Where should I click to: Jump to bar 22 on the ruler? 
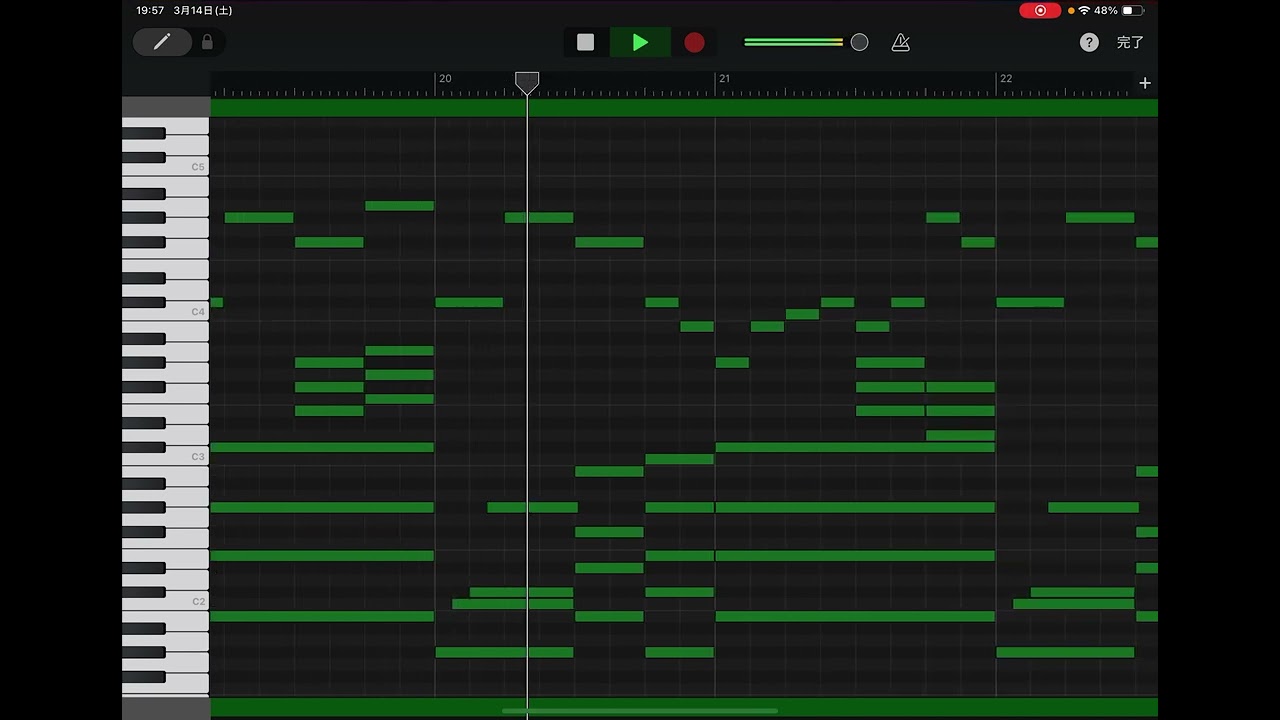coord(1006,78)
